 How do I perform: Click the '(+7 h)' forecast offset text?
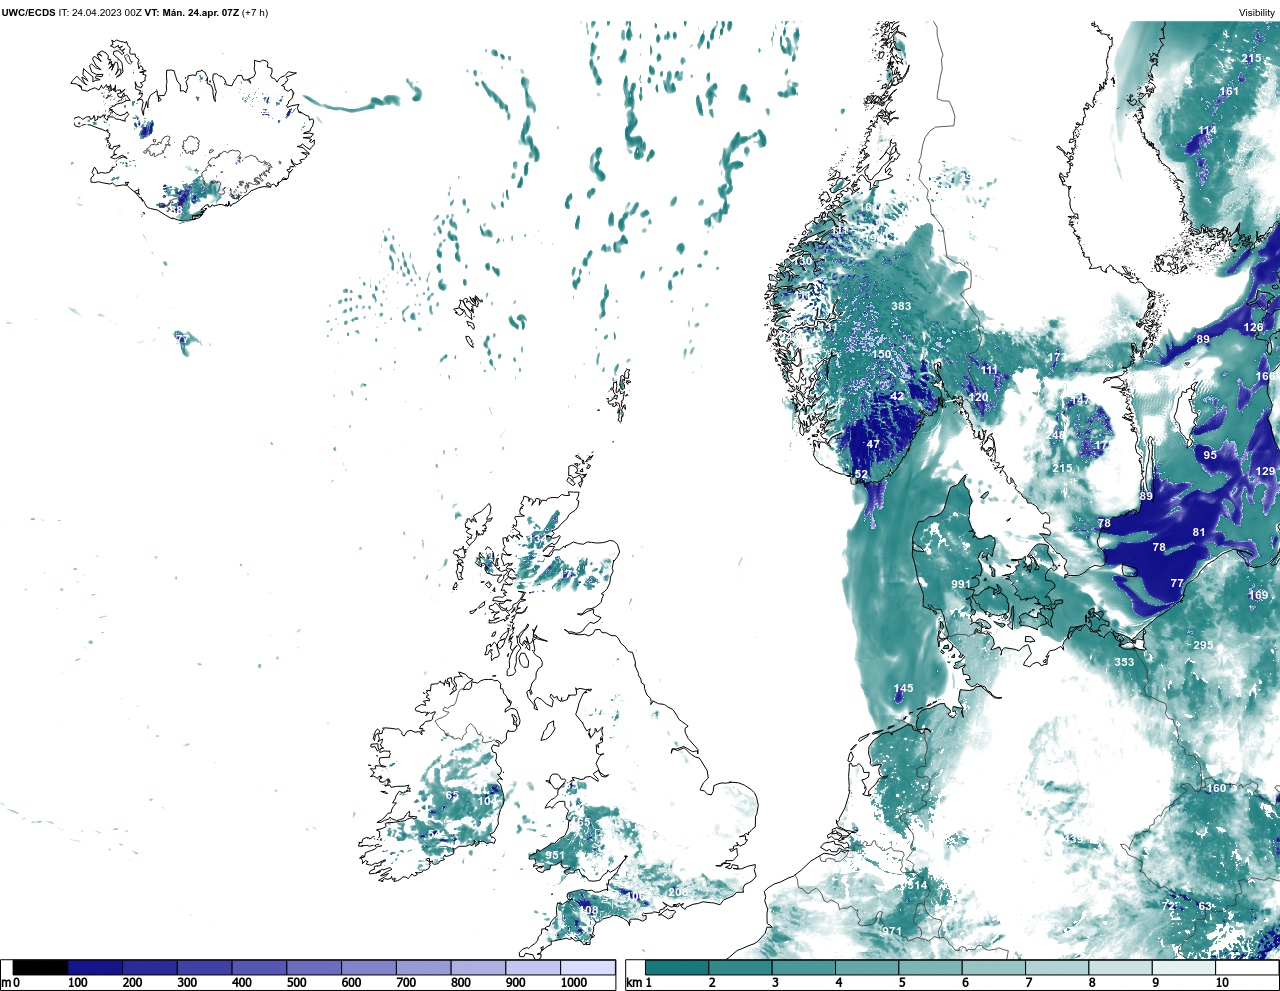255,13
